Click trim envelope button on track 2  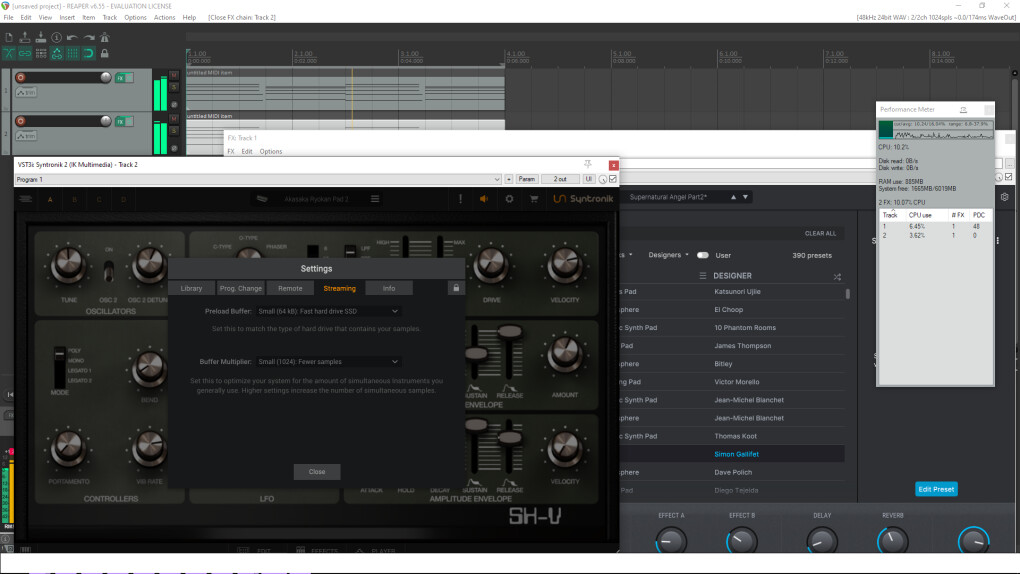click(26, 136)
